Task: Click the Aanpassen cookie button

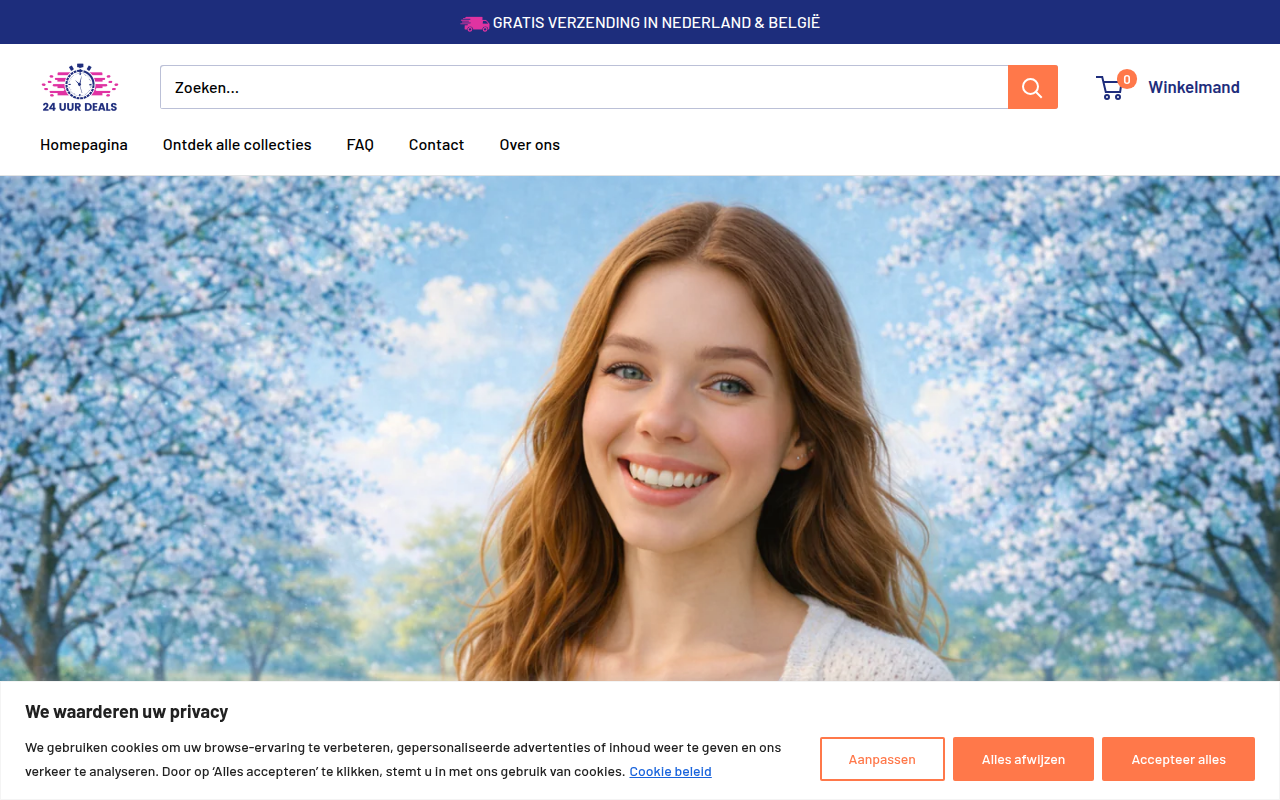Action: 882,759
